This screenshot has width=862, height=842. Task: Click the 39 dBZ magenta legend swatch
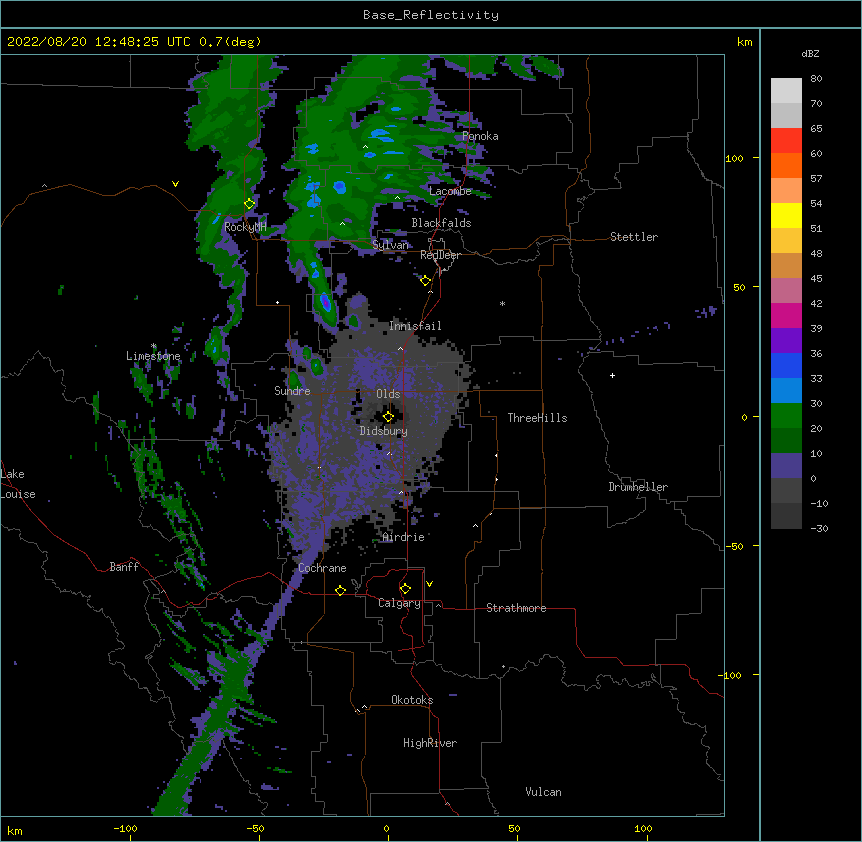(x=786, y=315)
